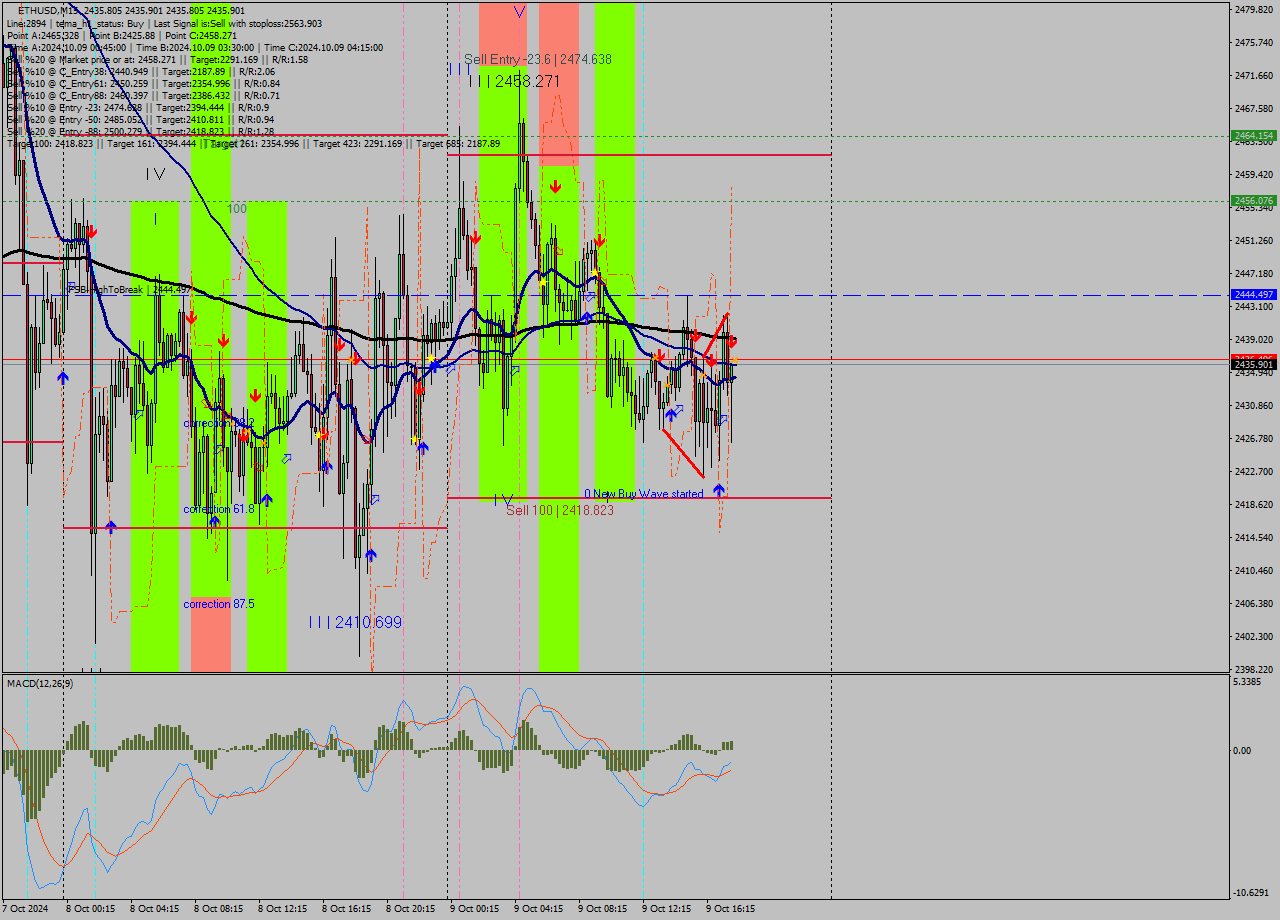This screenshot has height=920, width=1280.
Task: Click the MACD(12,26,9) indicator label
Action: tap(40, 683)
